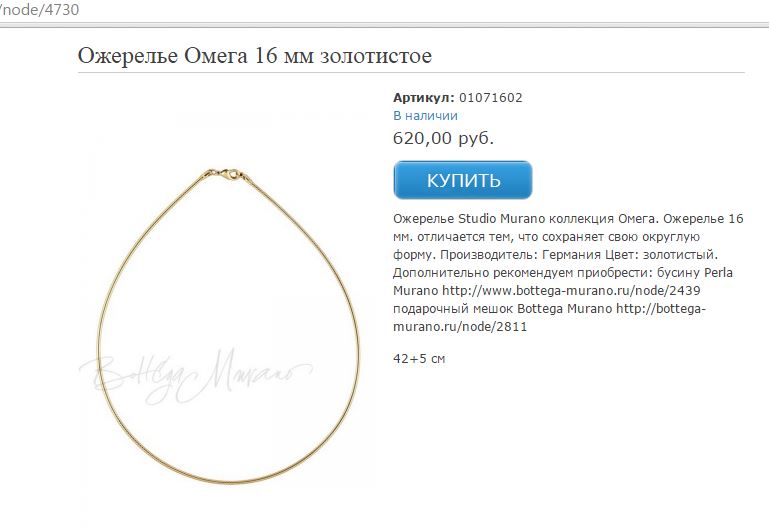Click the 42+5 см size text
769x529 pixels.
[419, 359]
